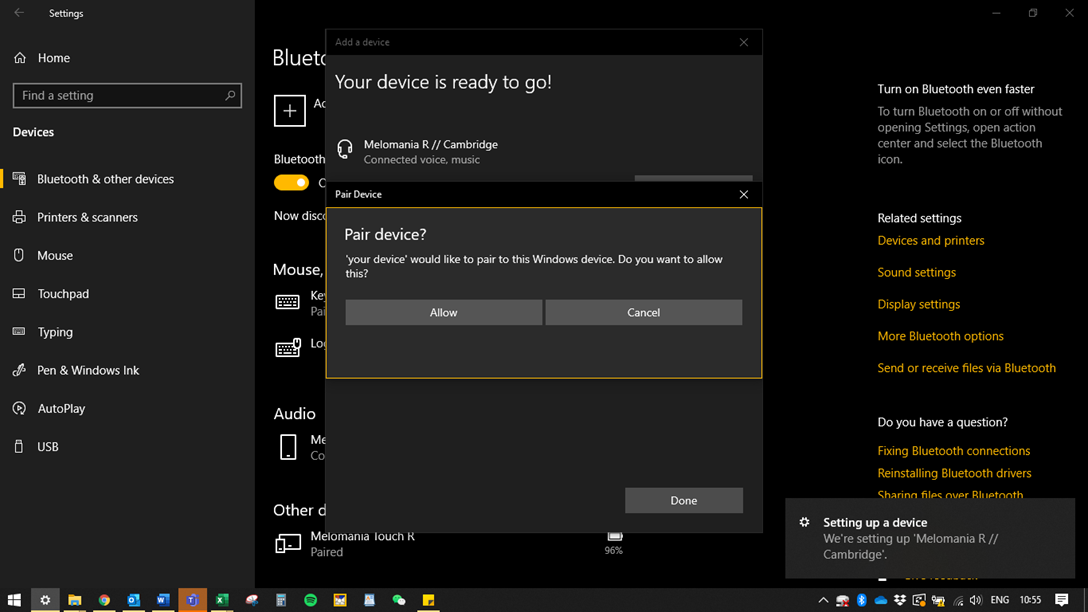Open Pen & Windows Ink settings
The image size is (1088, 612).
pos(88,370)
